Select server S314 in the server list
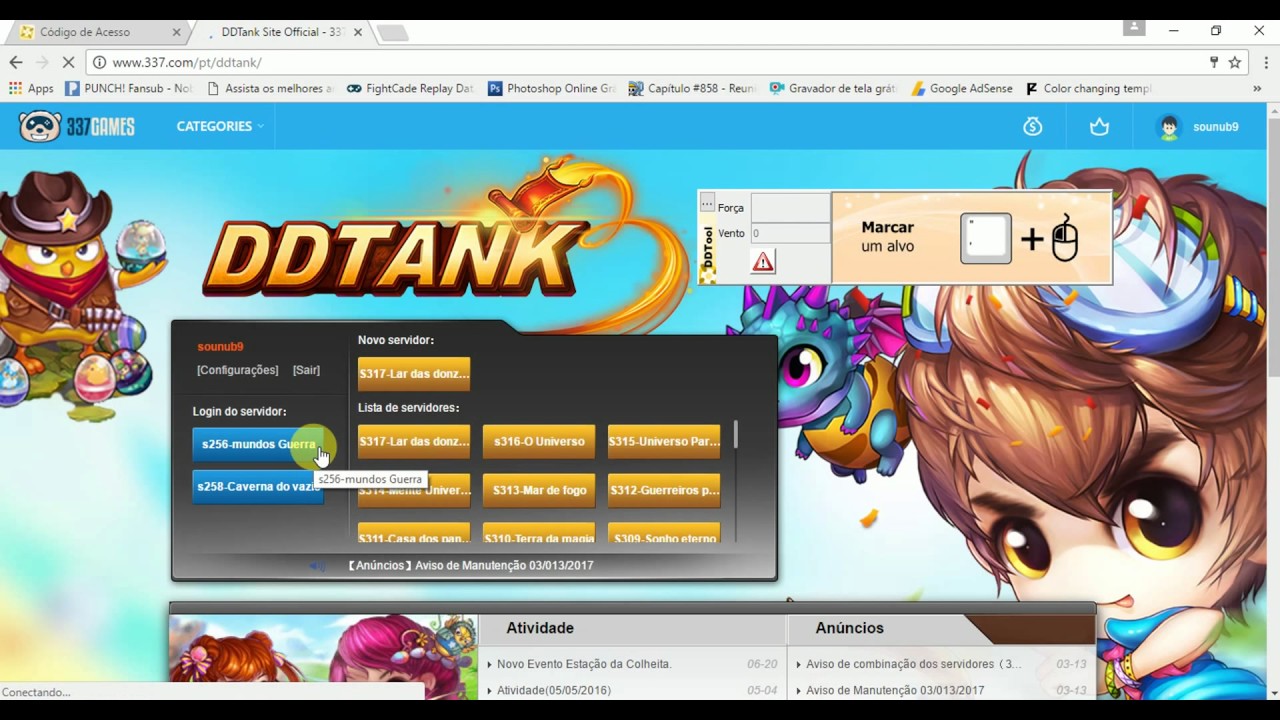Screen dimensions: 1280x720 414,490
